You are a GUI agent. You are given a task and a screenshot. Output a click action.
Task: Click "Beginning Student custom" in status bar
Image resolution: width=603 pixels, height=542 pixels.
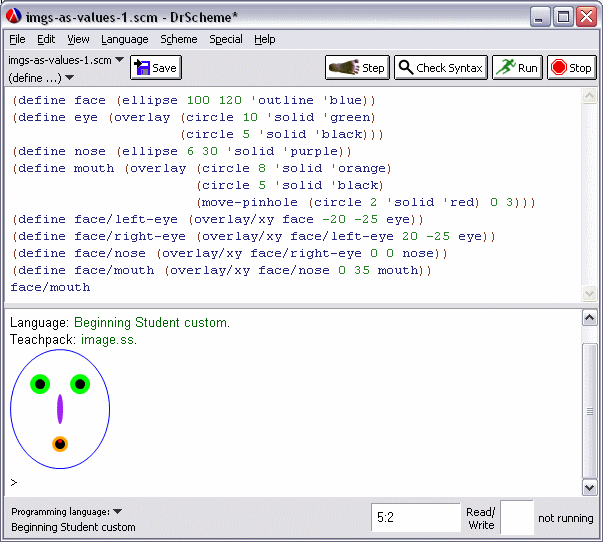pyautogui.click(x=73, y=527)
